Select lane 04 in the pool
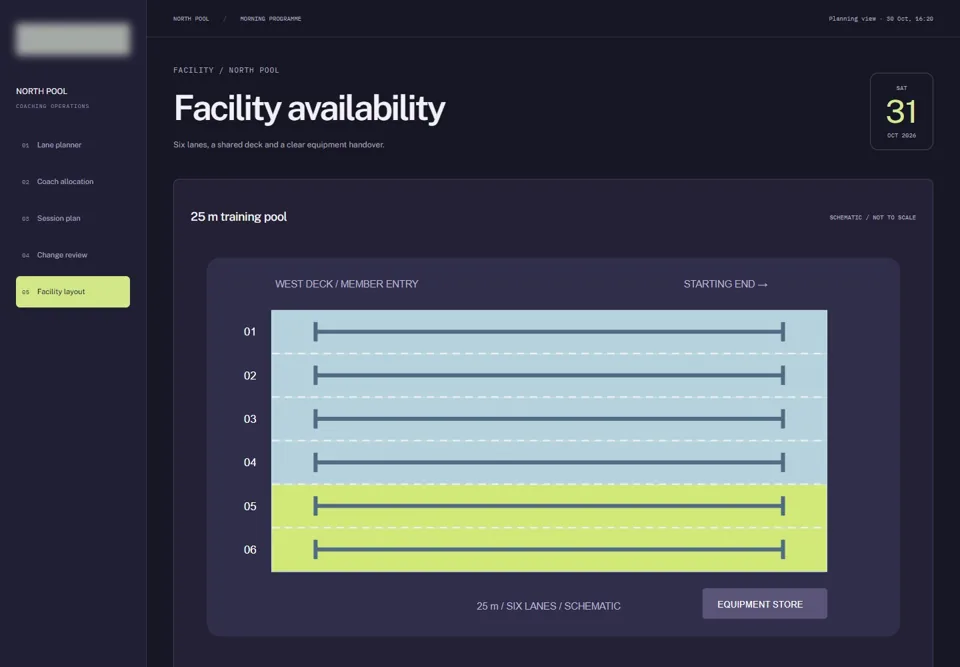This screenshot has width=960, height=667. [x=549, y=462]
